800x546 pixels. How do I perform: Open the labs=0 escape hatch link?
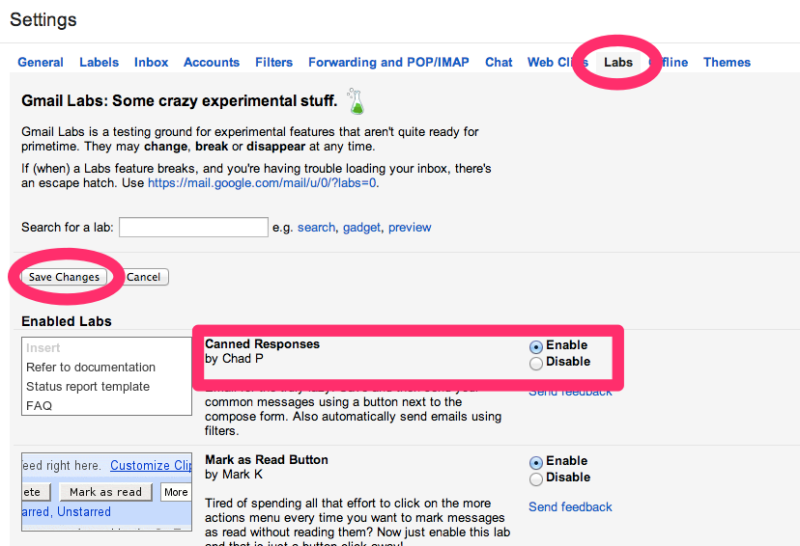(262, 183)
